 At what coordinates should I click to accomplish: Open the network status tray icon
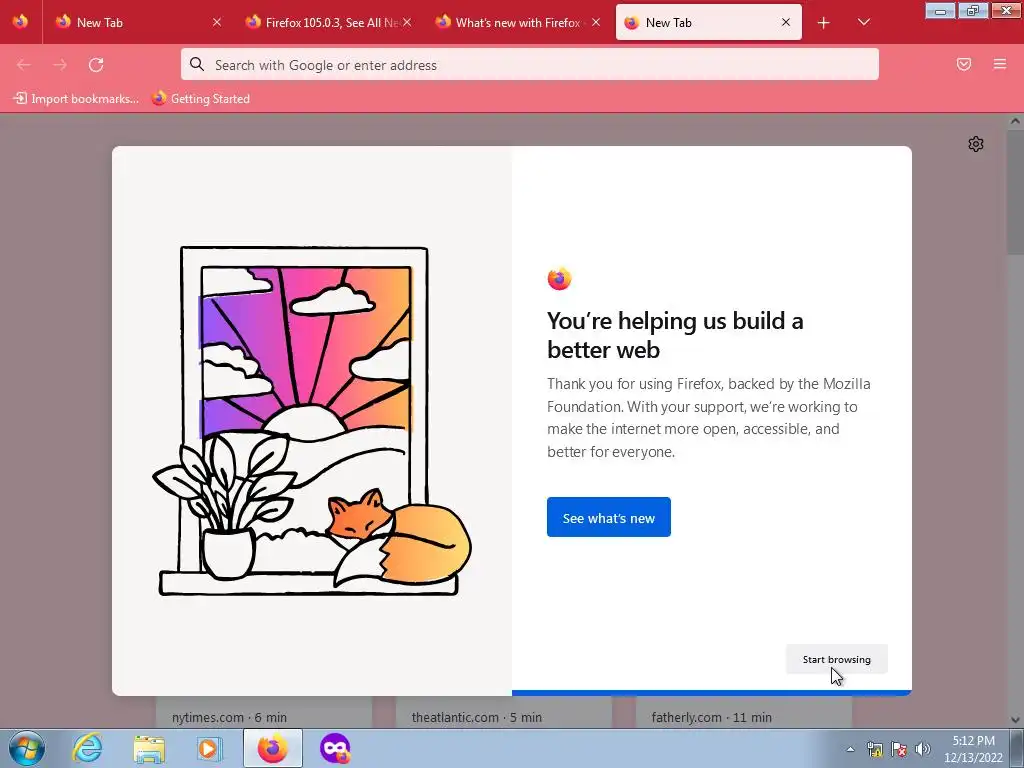coord(874,749)
